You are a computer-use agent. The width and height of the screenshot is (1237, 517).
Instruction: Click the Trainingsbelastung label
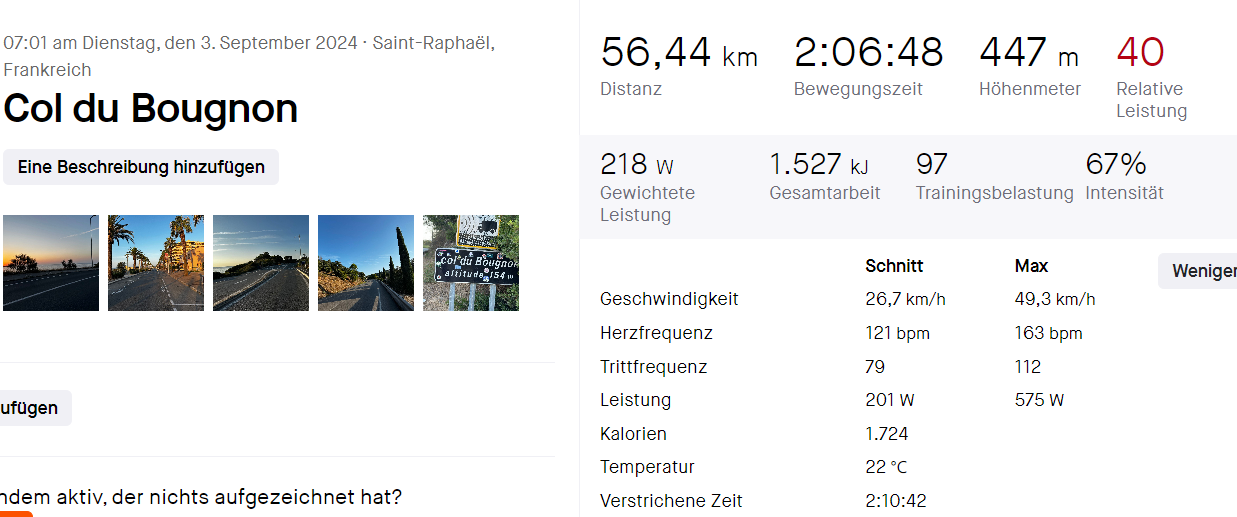(994, 193)
